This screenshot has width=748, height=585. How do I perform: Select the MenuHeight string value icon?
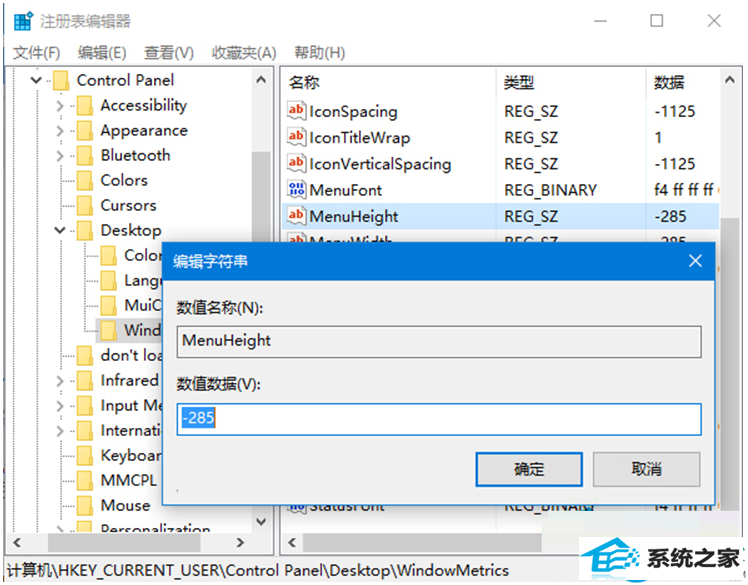[x=296, y=216]
